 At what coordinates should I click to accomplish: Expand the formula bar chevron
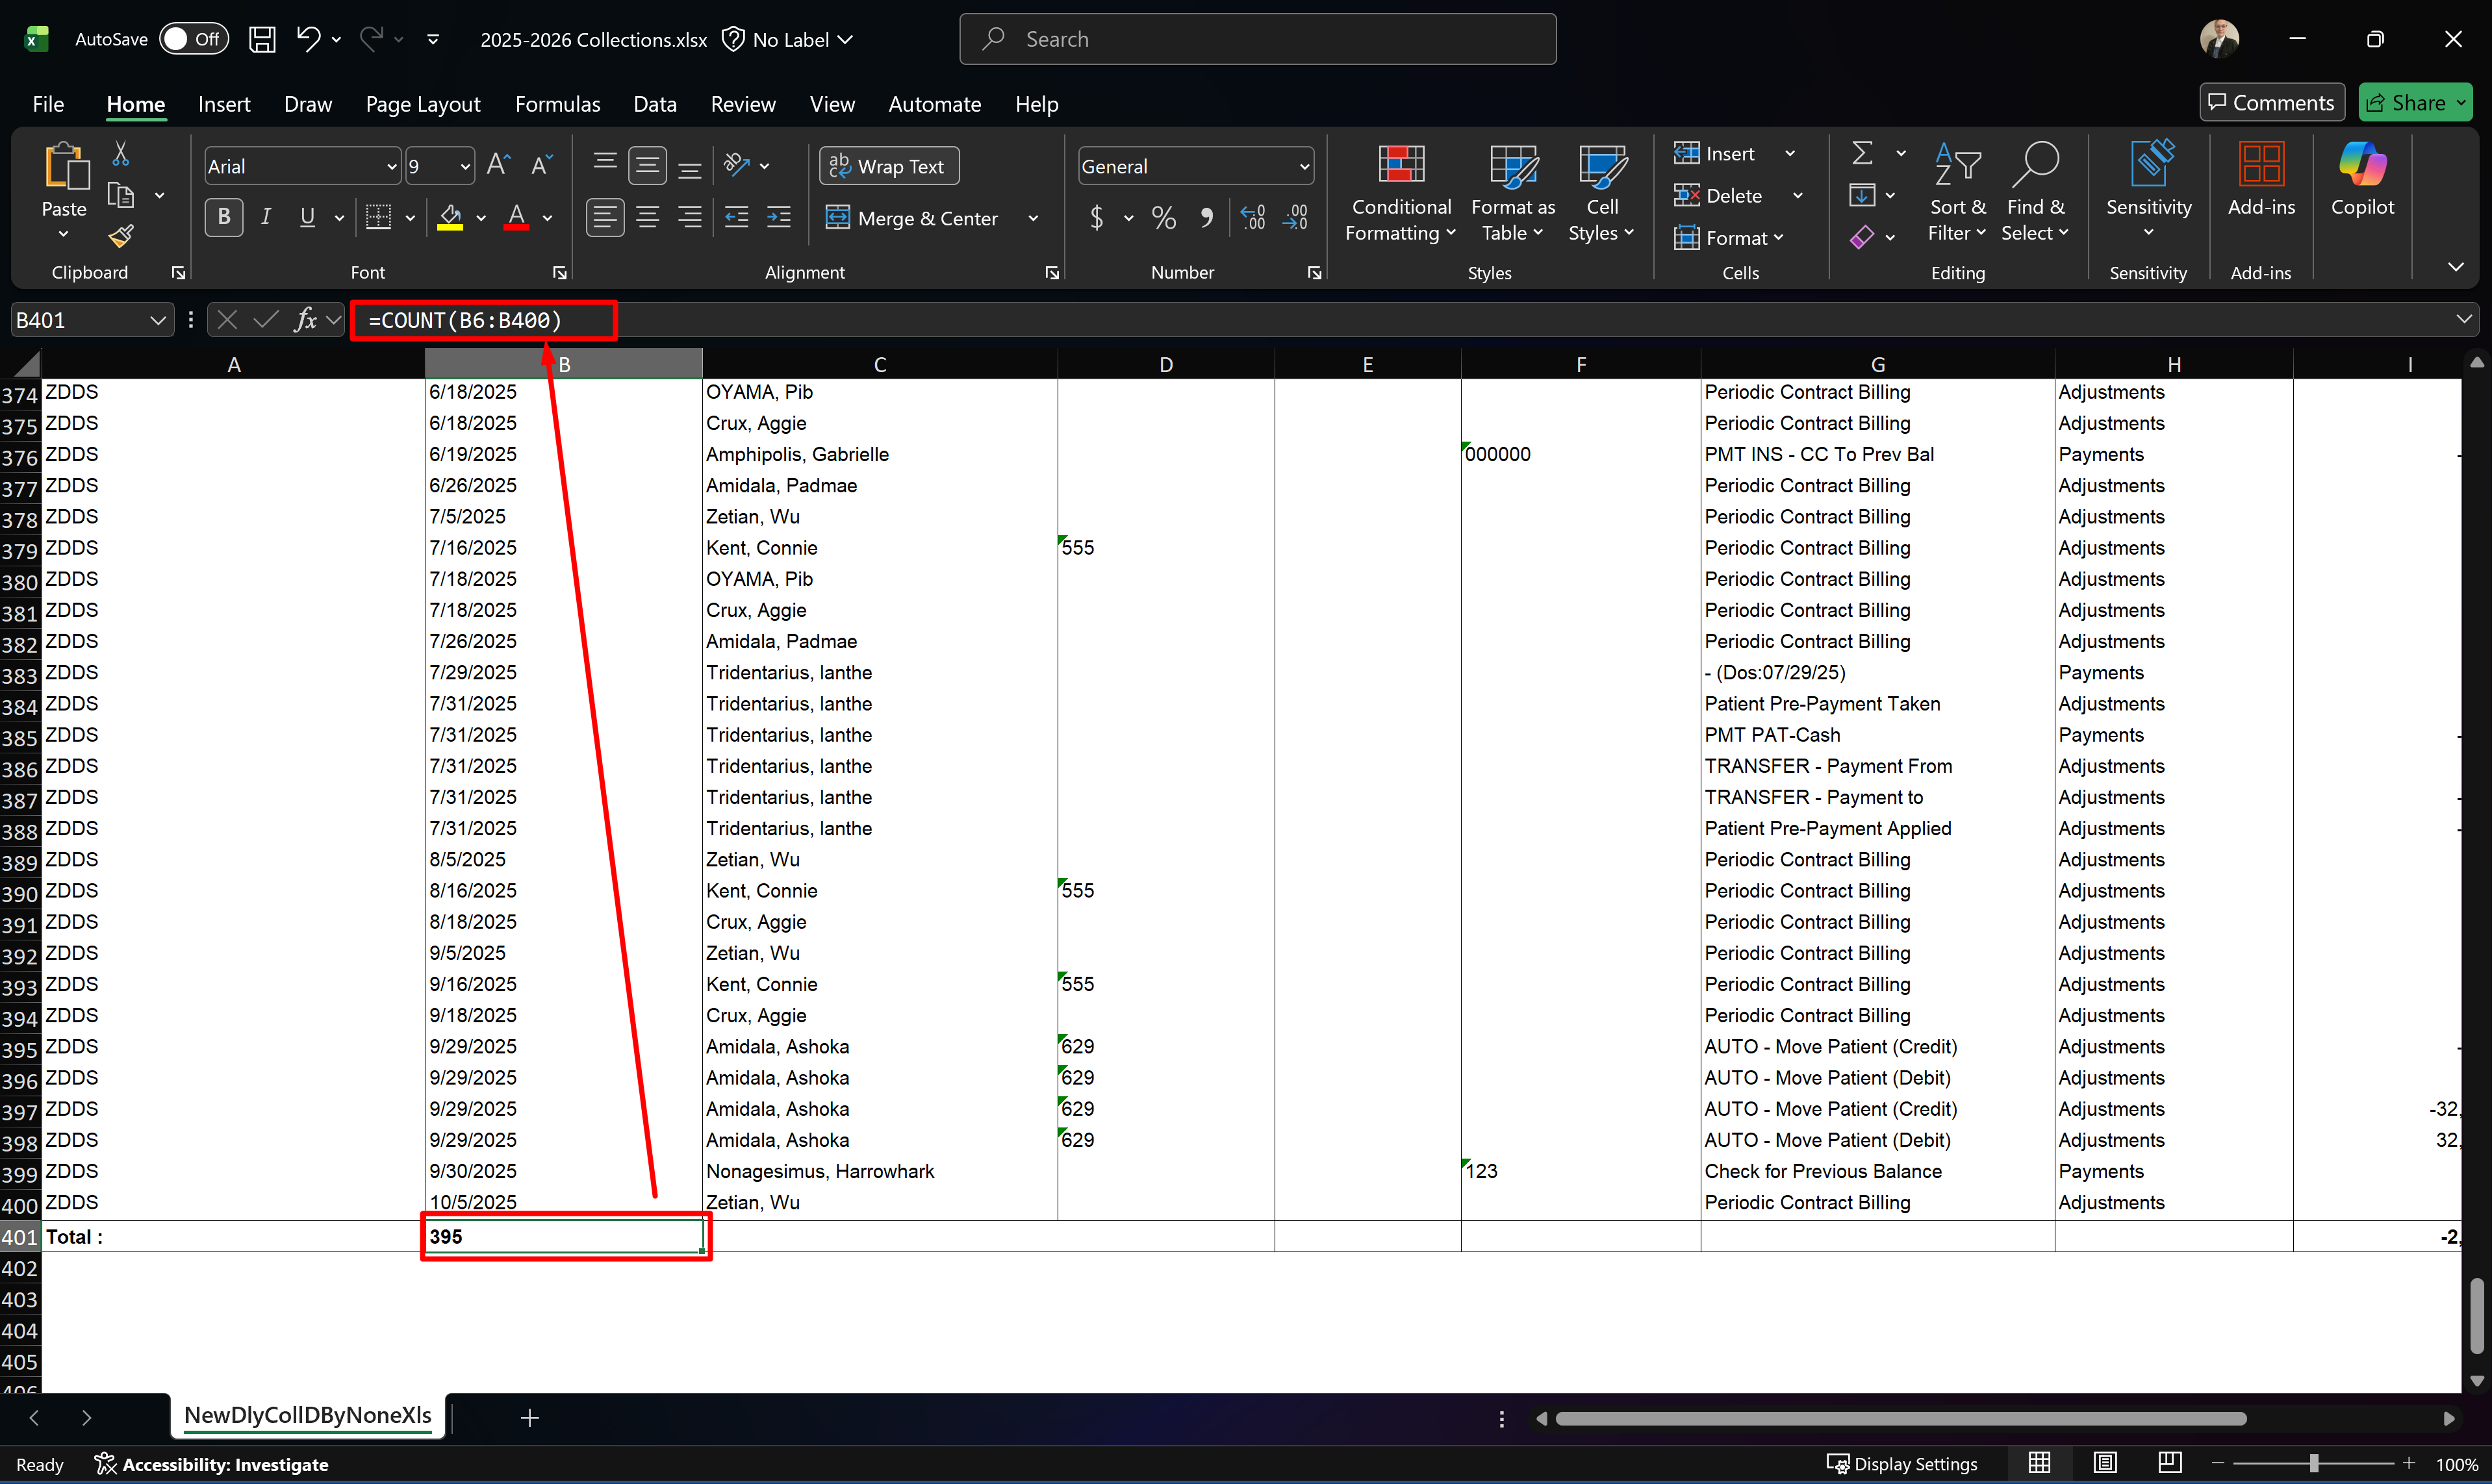pos(2464,319)
